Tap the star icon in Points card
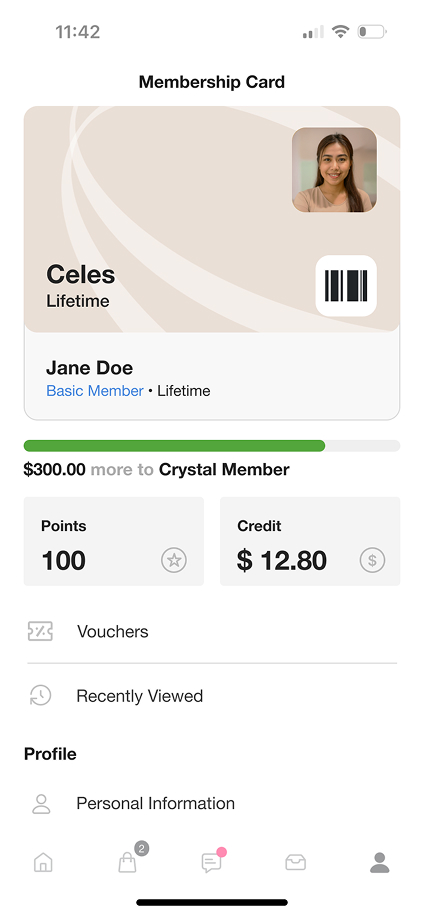Image resolution: width=424 pixels, height=913 pixels. 174,561
